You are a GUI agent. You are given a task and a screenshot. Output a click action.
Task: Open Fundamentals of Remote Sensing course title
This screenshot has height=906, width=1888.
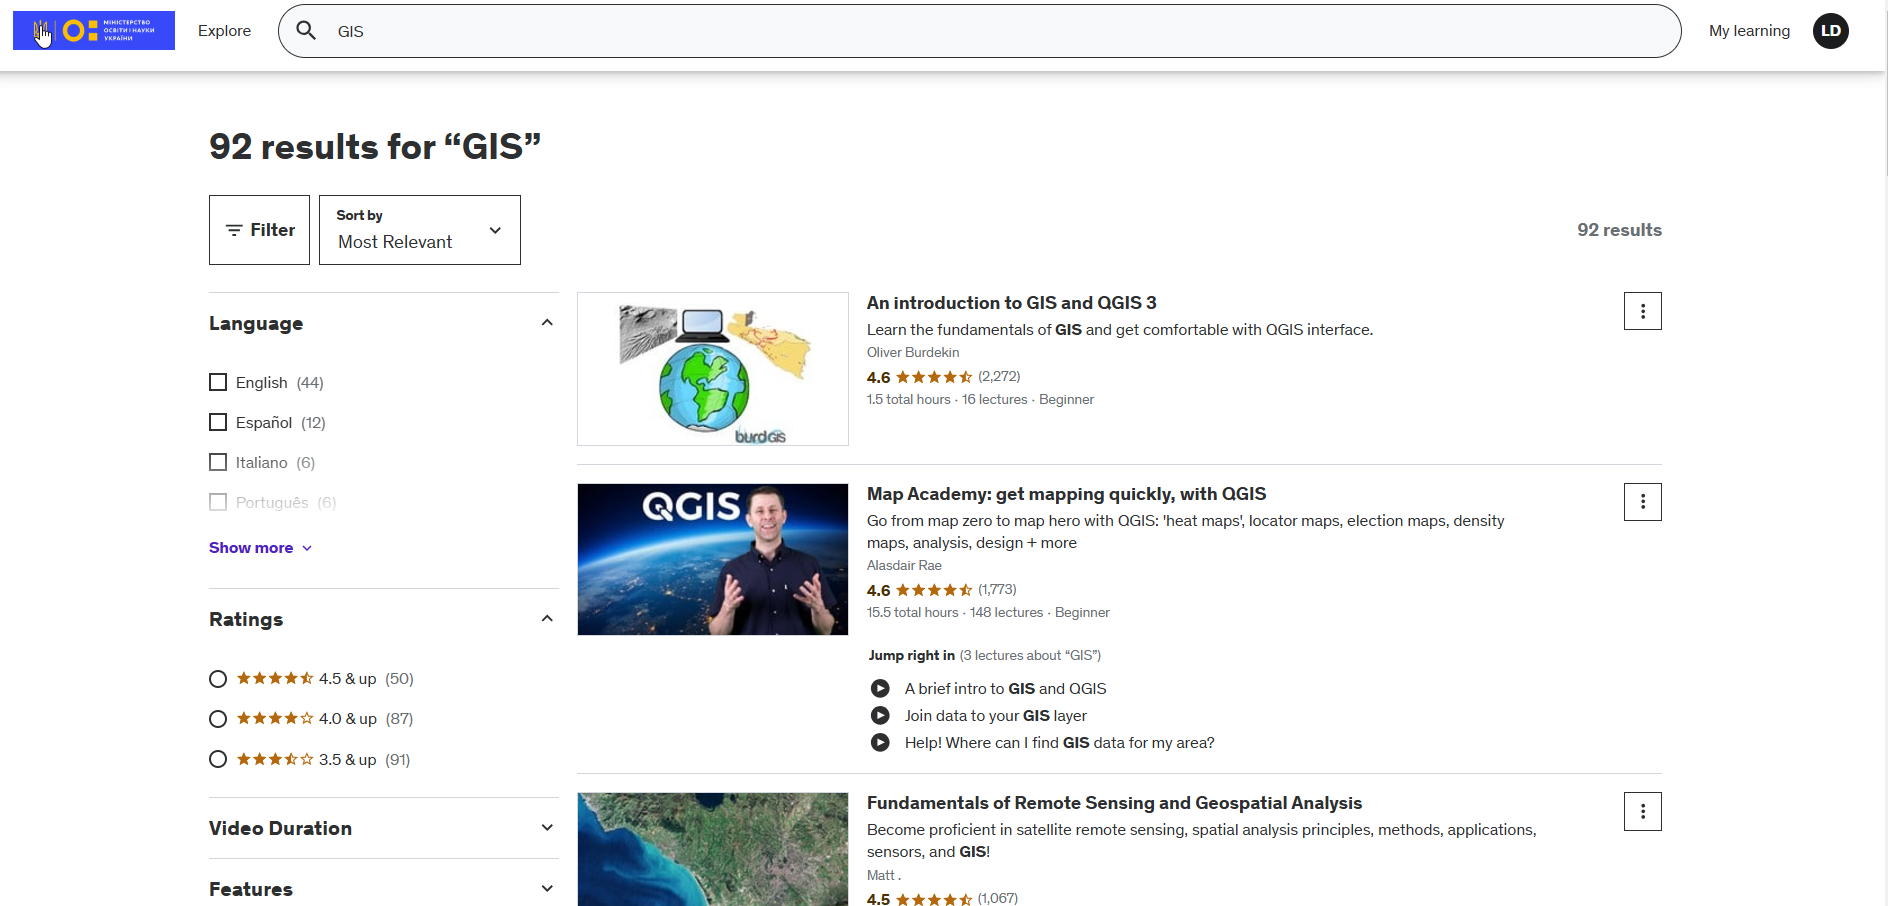click(x=1115, y=803)
